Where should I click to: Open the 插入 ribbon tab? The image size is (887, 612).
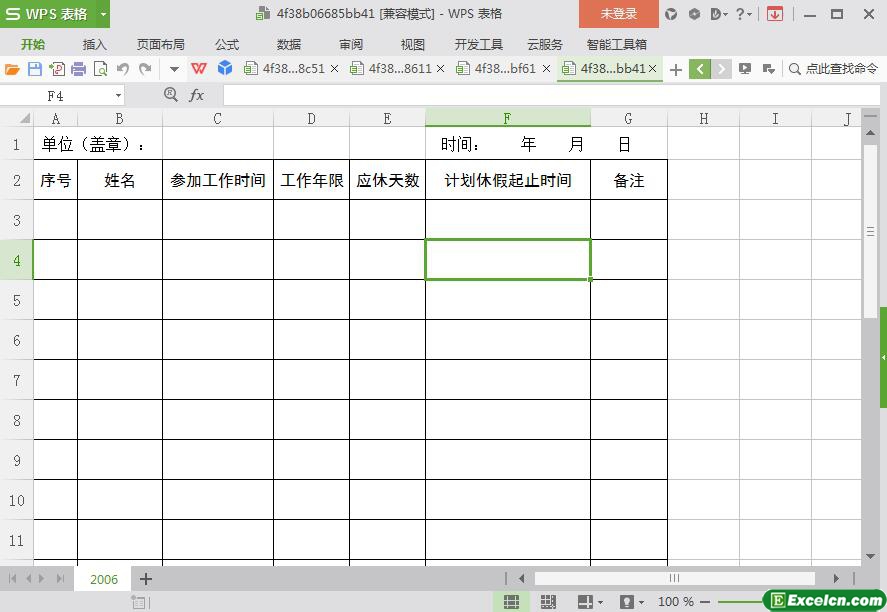95,44
